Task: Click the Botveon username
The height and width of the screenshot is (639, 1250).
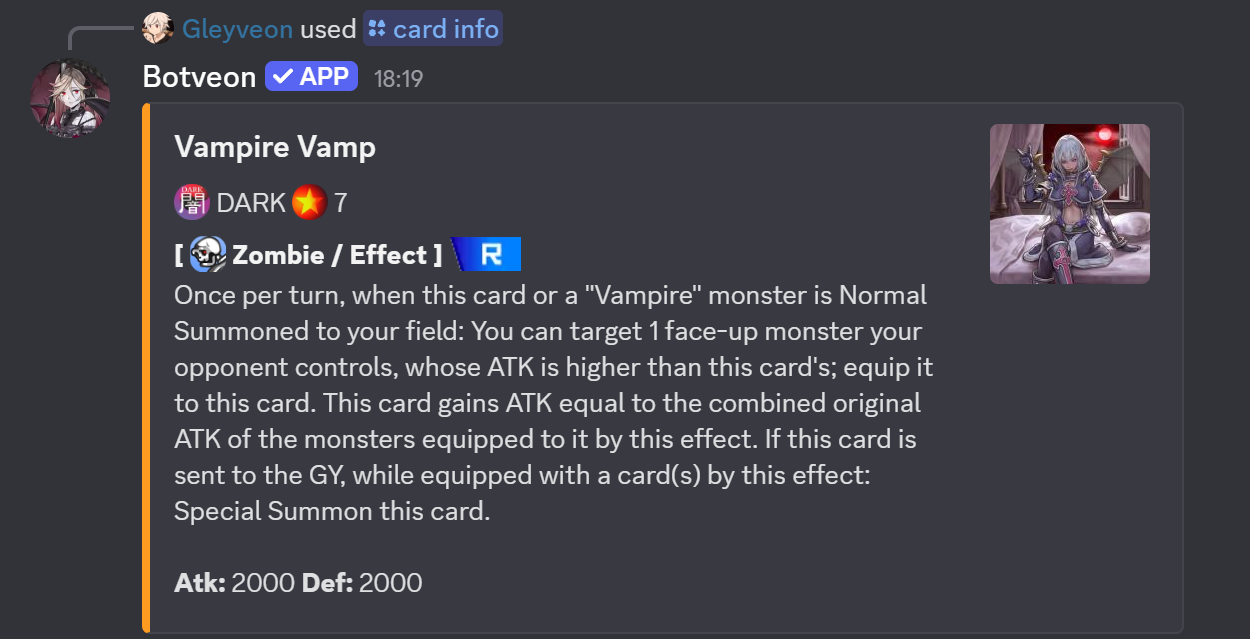Action: pyautogui.click(x=200, y=77)
